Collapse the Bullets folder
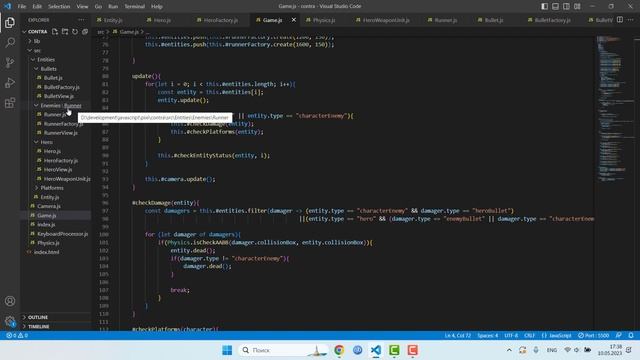 (49, 69)
